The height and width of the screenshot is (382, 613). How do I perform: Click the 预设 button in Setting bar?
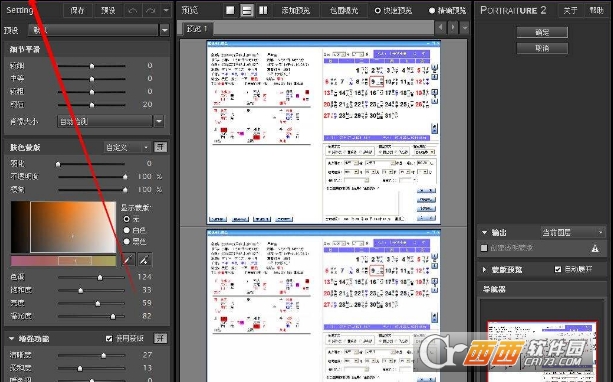pos(108,11)
